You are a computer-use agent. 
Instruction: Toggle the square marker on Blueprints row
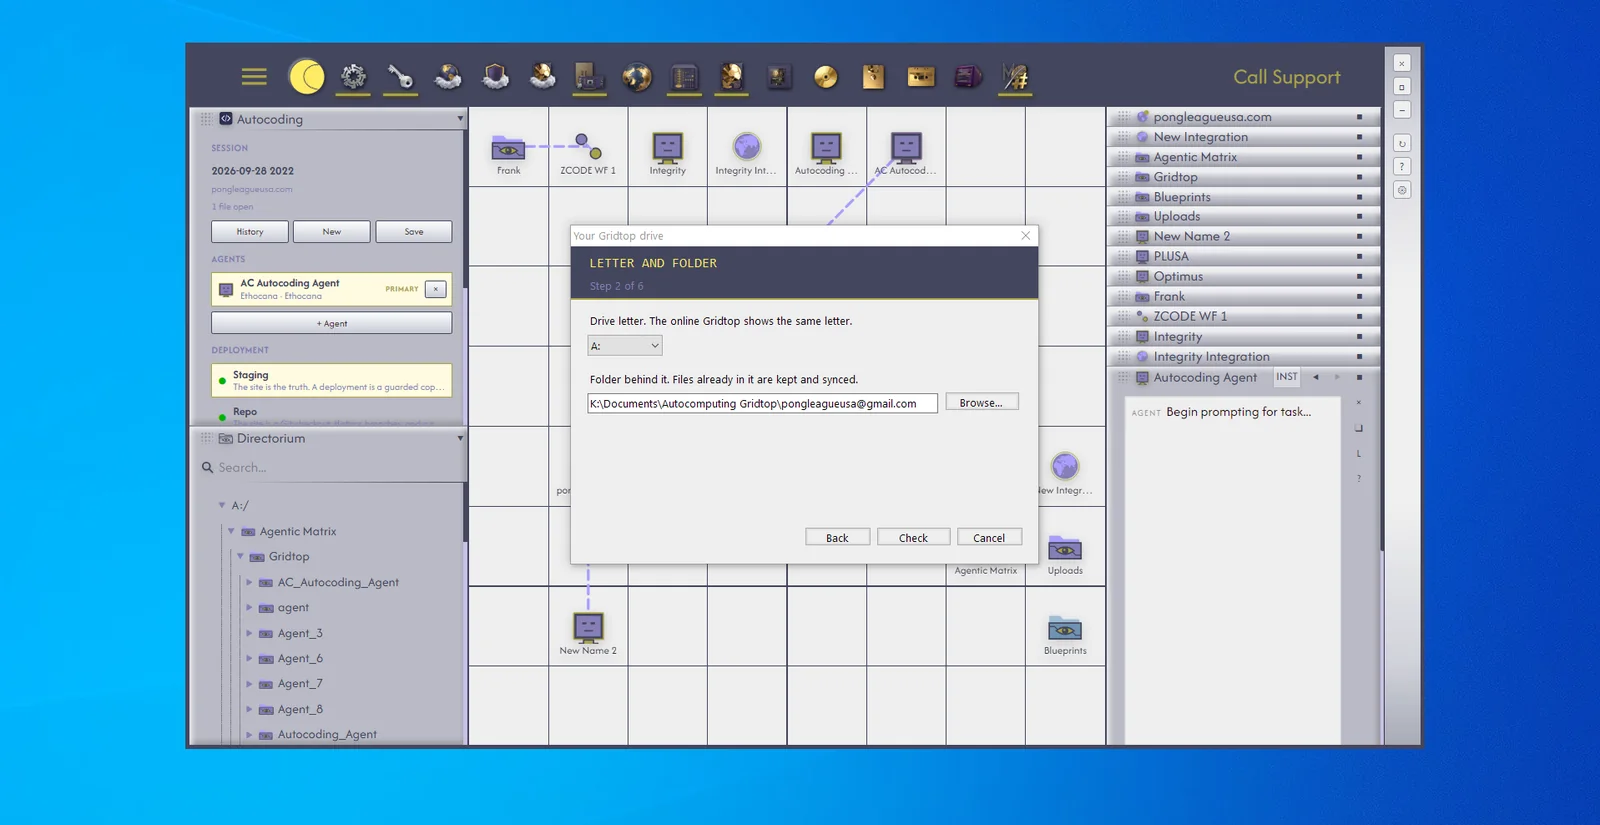click(x=1359, y=197)
